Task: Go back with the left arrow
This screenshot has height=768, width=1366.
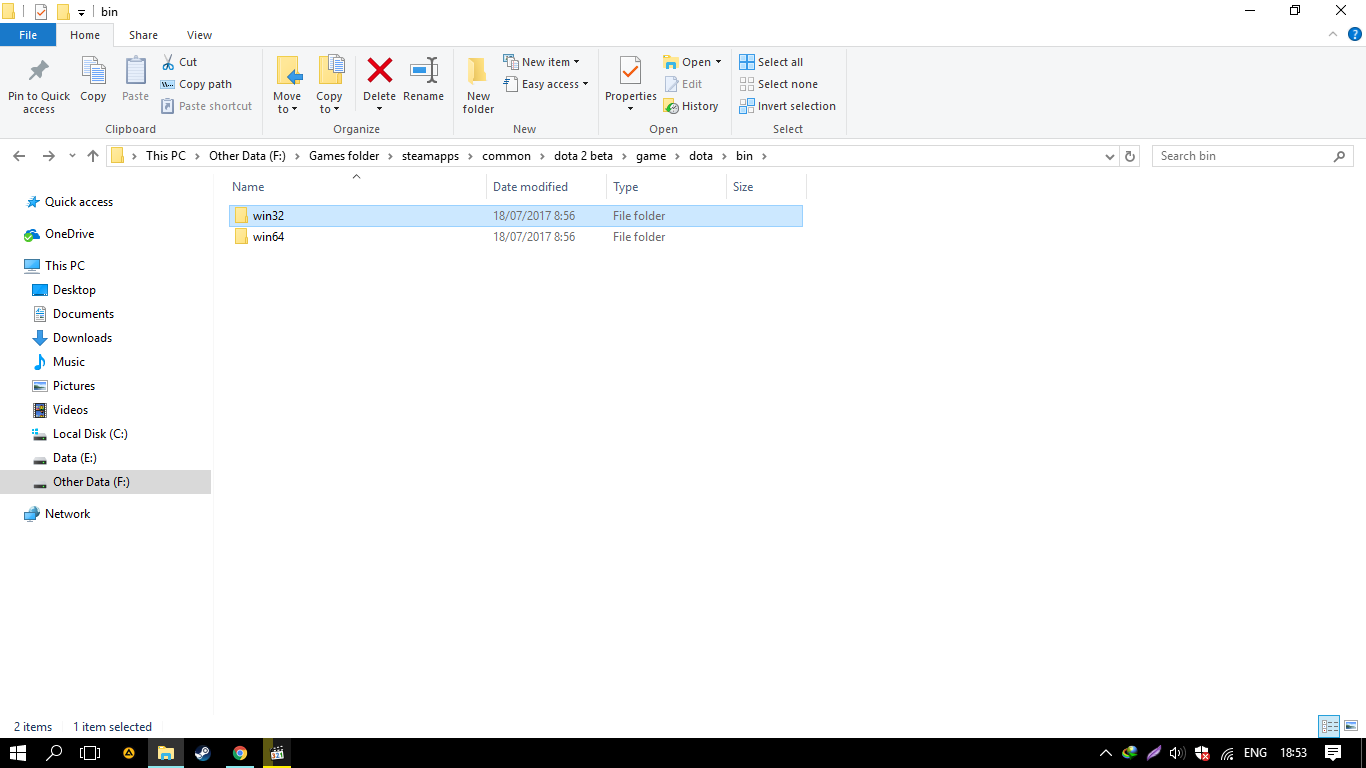Action: point(19,156)
